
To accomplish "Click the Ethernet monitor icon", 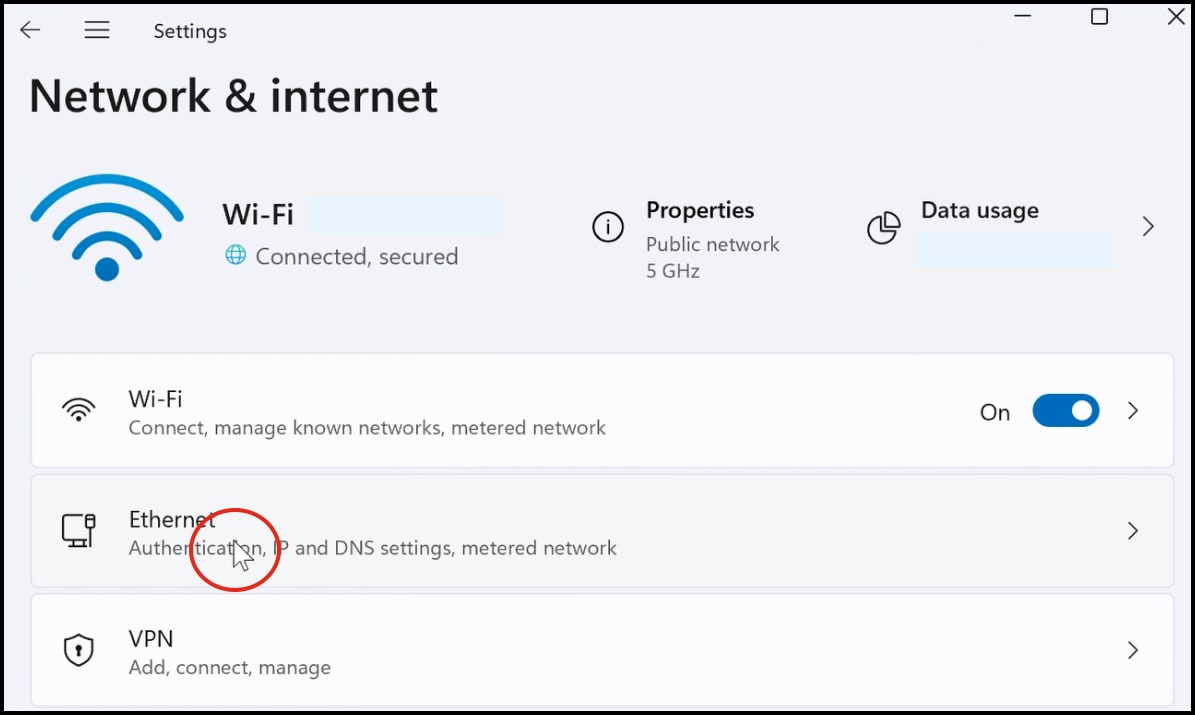I will coord(78,529).
